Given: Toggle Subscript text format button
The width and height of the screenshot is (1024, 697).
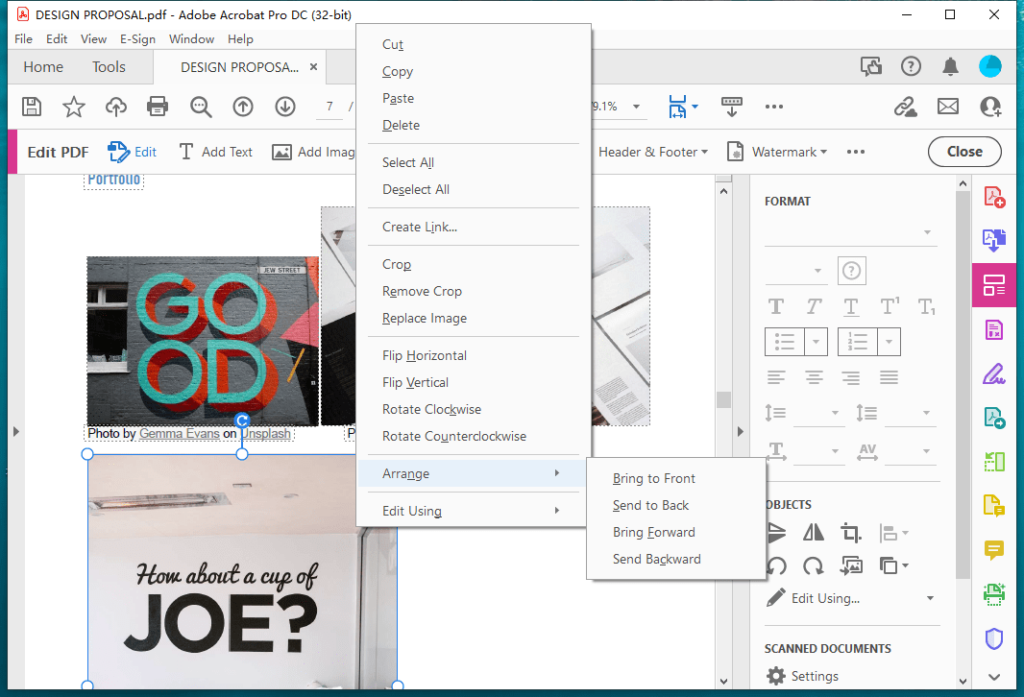Looking at the screenshot, I should click(926, 306).
